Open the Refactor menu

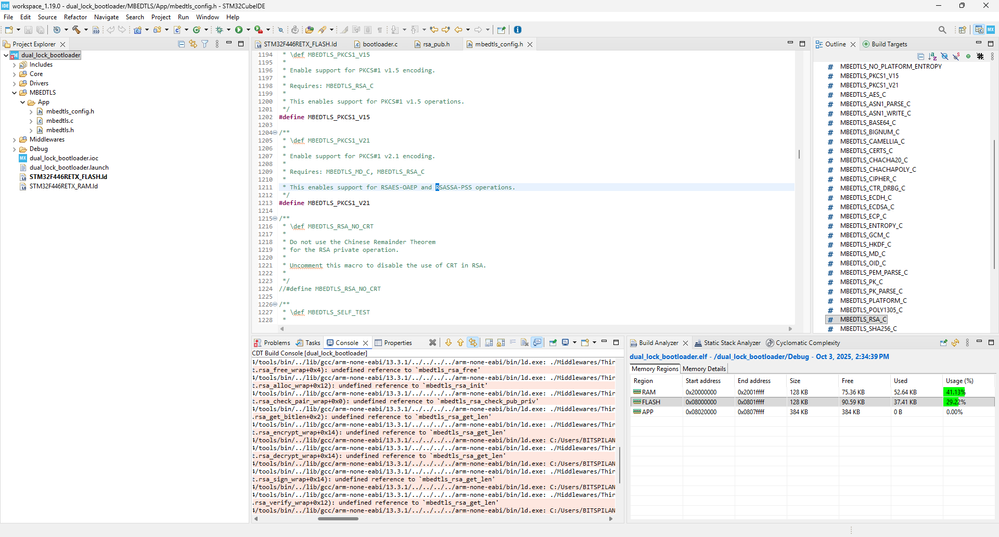(75, 17)
